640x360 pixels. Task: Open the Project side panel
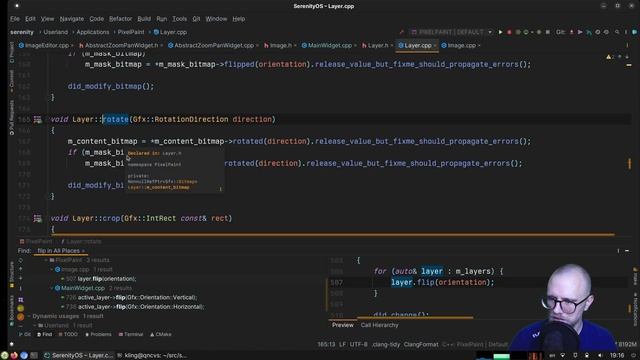[x=11, y=52]
